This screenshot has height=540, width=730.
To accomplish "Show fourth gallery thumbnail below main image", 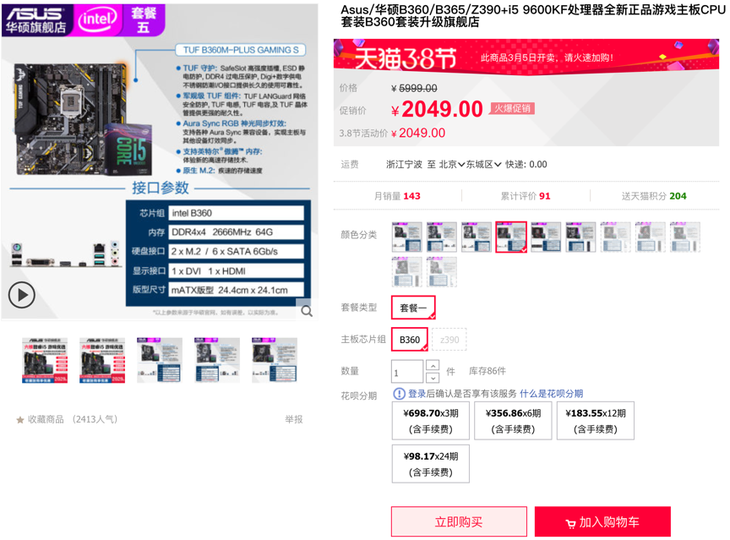I will 216,360.
